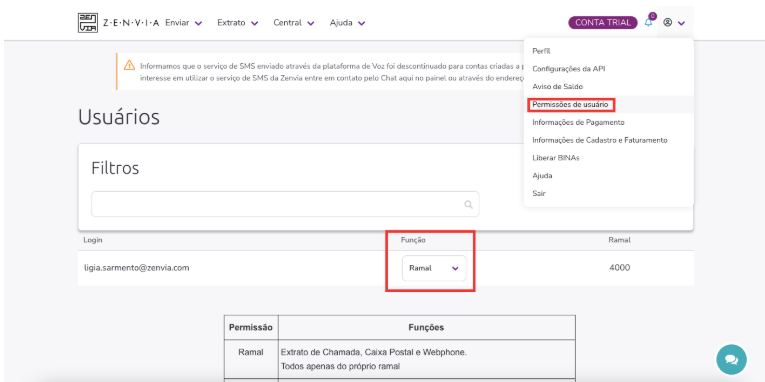The height and width of the screenshot is (382, 765).
Task: Focus the Filtros search input field
Action: coord(285,204)
